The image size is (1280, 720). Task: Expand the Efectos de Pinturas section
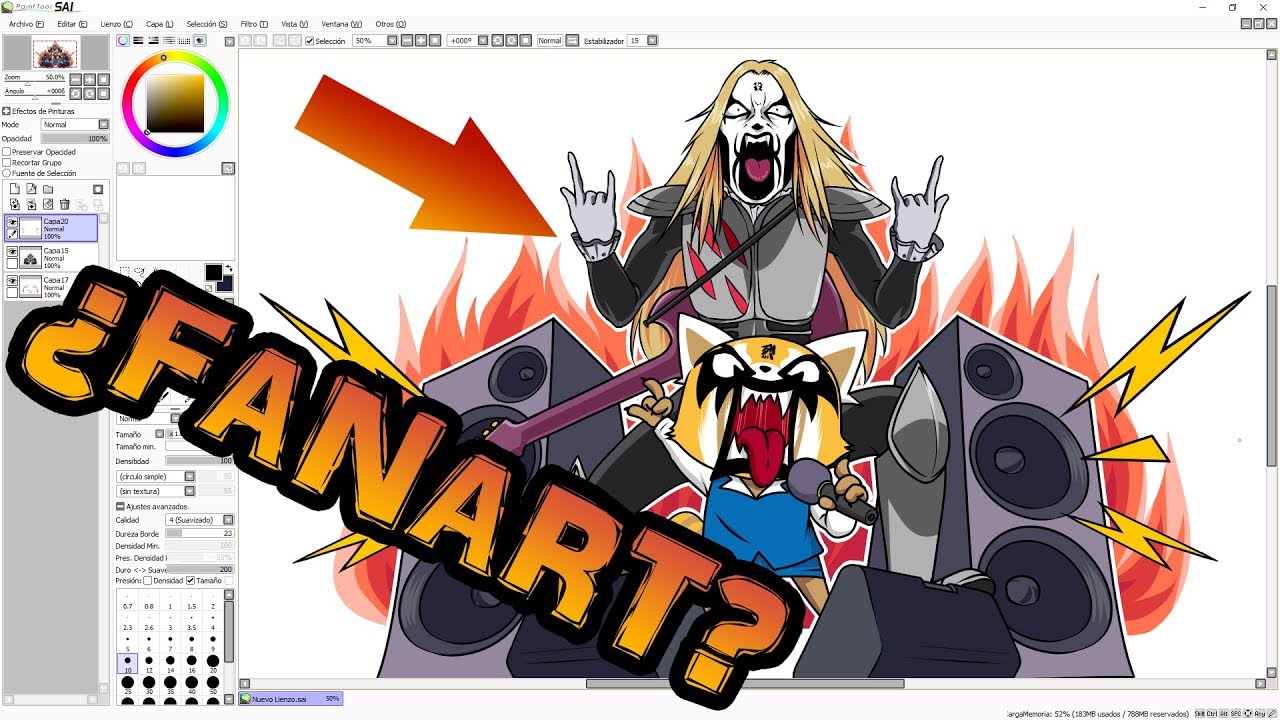click(6, 111)
